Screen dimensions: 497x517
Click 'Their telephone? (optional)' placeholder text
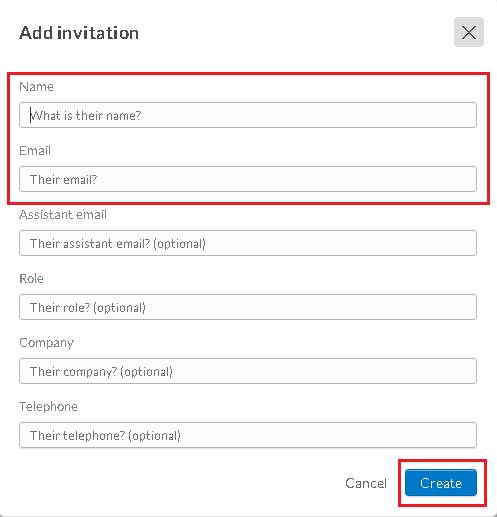[105, 436]
